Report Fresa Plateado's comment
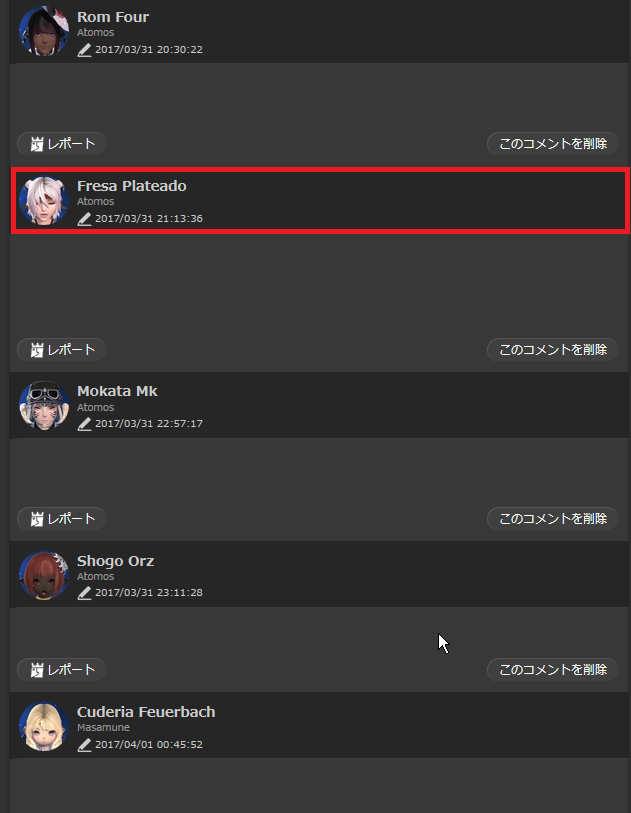The width and height of the screenshot is (631, 813). [x=62, y=349]
